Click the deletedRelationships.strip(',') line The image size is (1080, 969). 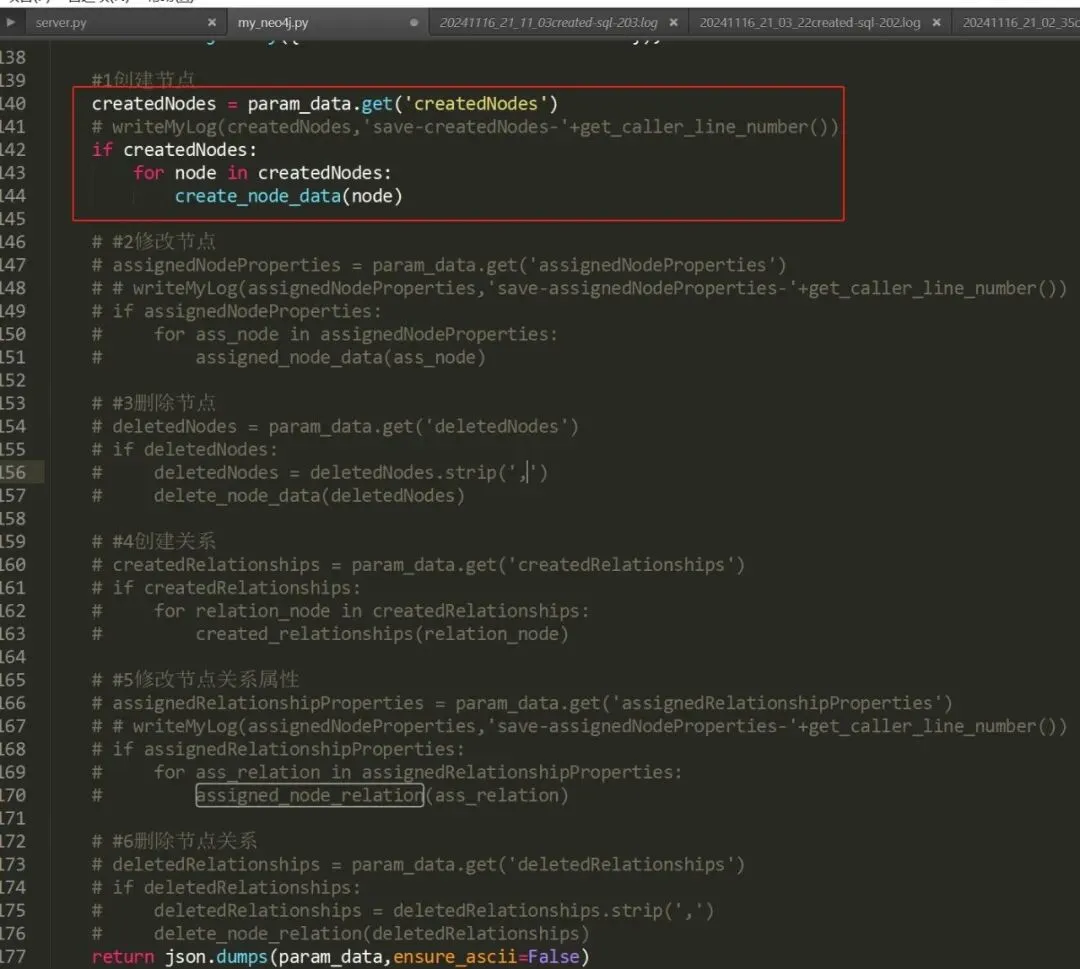403,911
